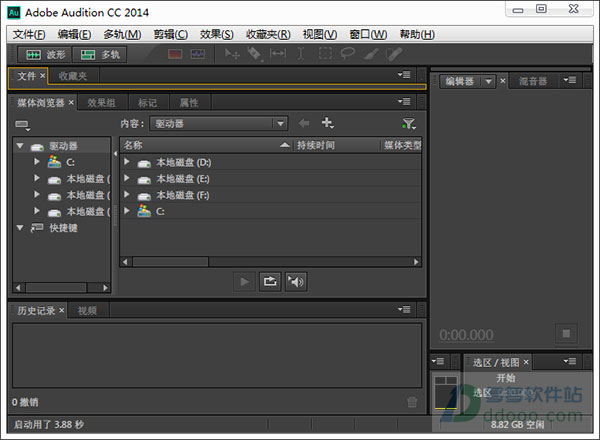Sort by the 名称 column header

(206, 145)
